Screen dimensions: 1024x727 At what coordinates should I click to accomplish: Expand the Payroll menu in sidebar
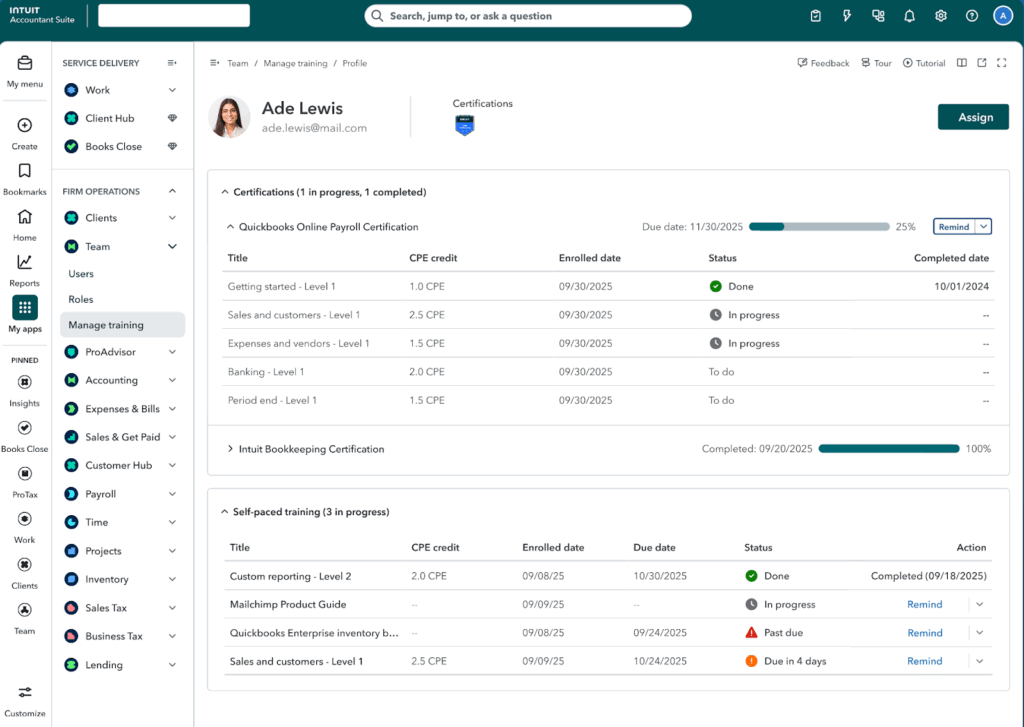pyautogui.click(x=172, y=494)
